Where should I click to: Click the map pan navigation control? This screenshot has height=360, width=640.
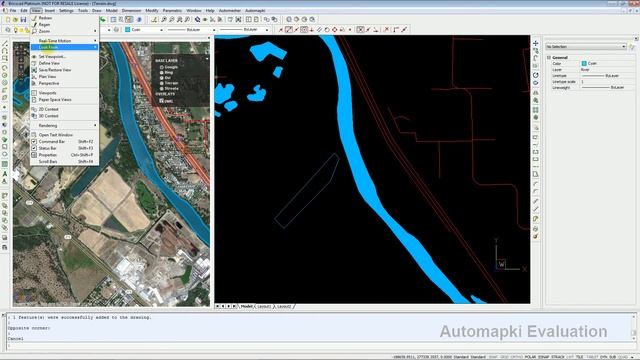click(x=21, y=53)
